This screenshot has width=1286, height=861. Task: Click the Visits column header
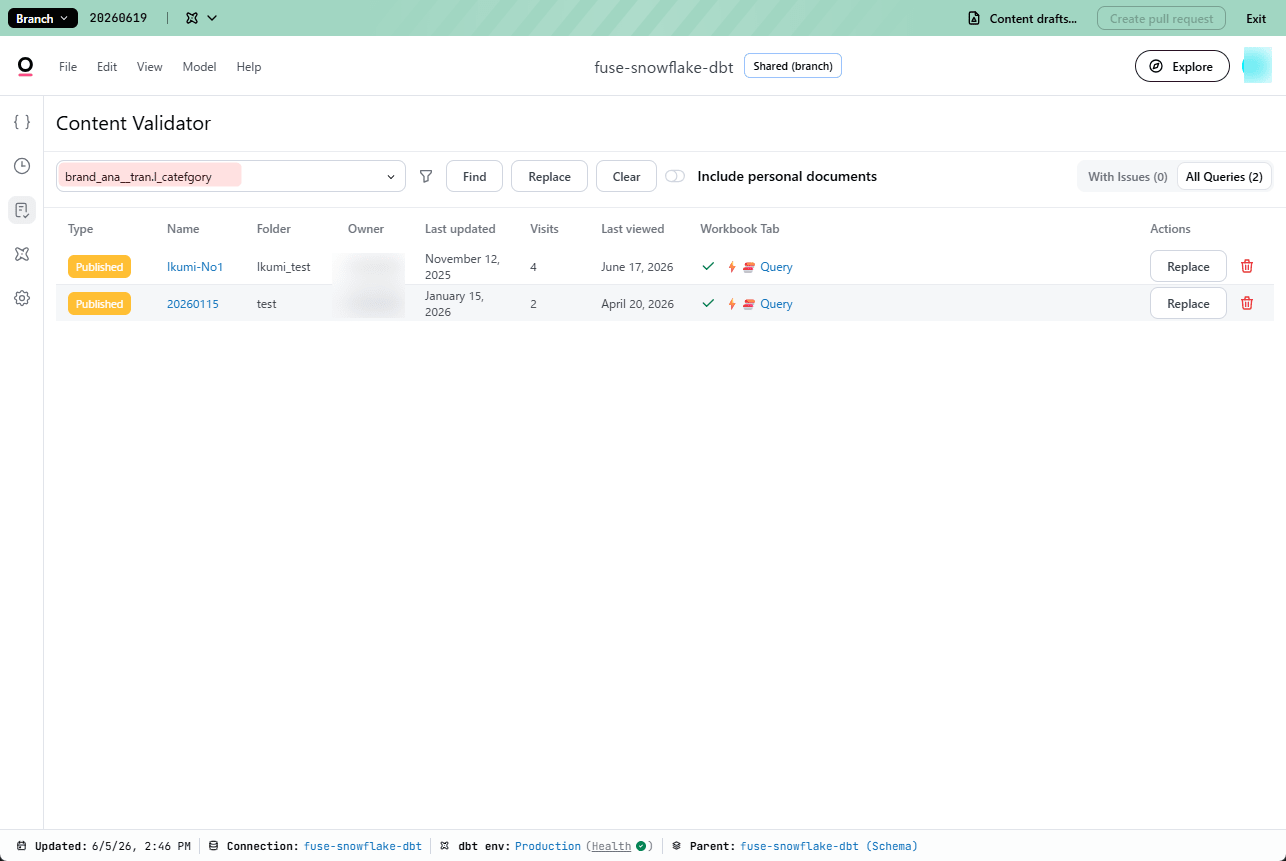(544, 229)
